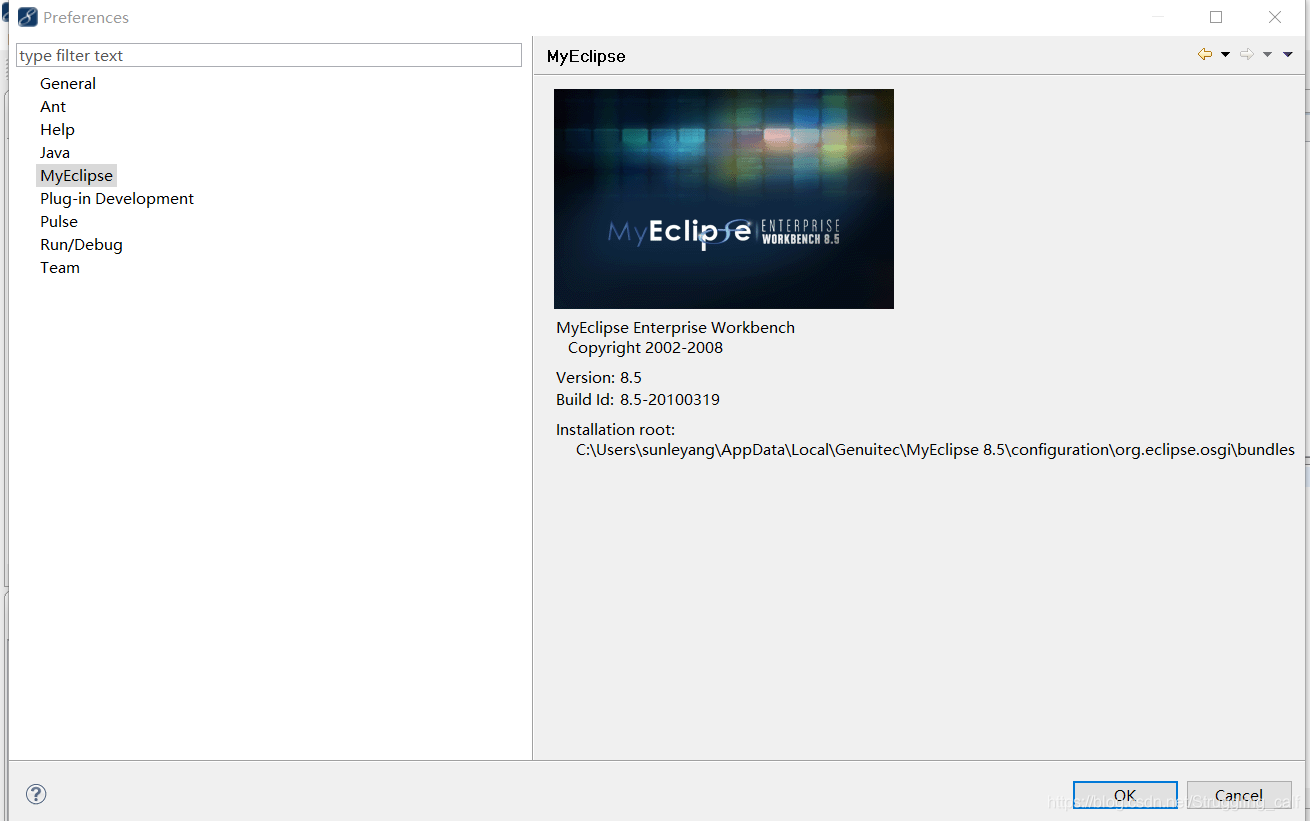This screenshot has height=821, width=1310.
Task: Maximize the Preferences window
Action: 1216,17
